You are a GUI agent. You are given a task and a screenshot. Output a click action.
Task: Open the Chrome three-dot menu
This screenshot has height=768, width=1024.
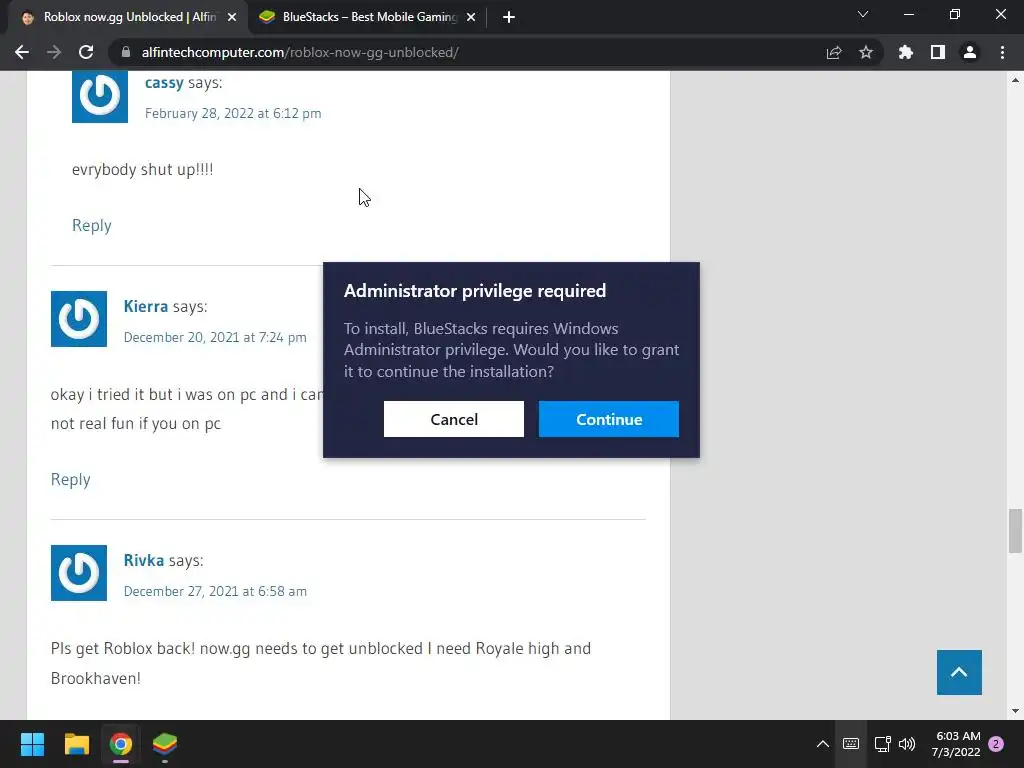[x=1002, y=52]
